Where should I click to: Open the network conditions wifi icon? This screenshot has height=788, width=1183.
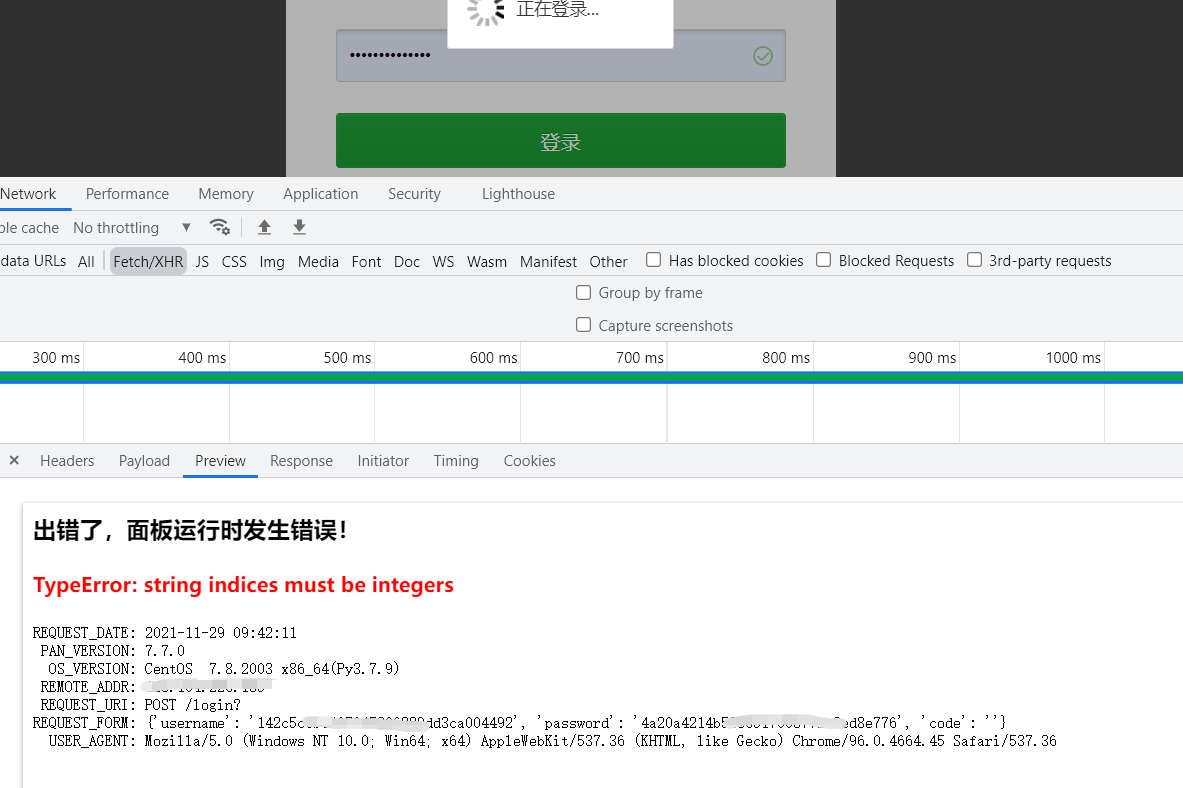pos(220,227)
